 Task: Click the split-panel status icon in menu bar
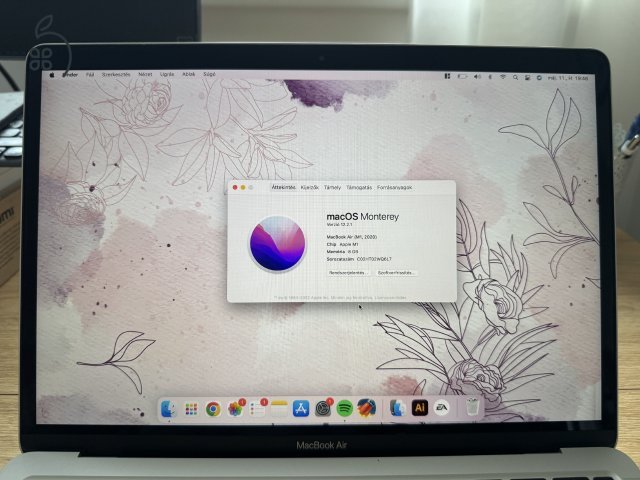(447, 76)
